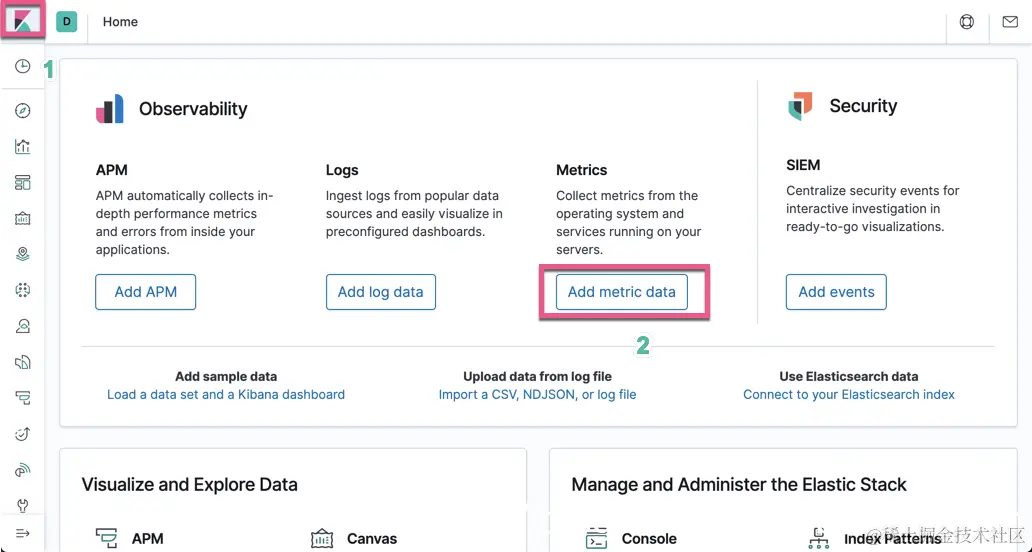Screen dimensions: 1032x552
Task: Open Maps from the sidebar
Action: [22, 254]
